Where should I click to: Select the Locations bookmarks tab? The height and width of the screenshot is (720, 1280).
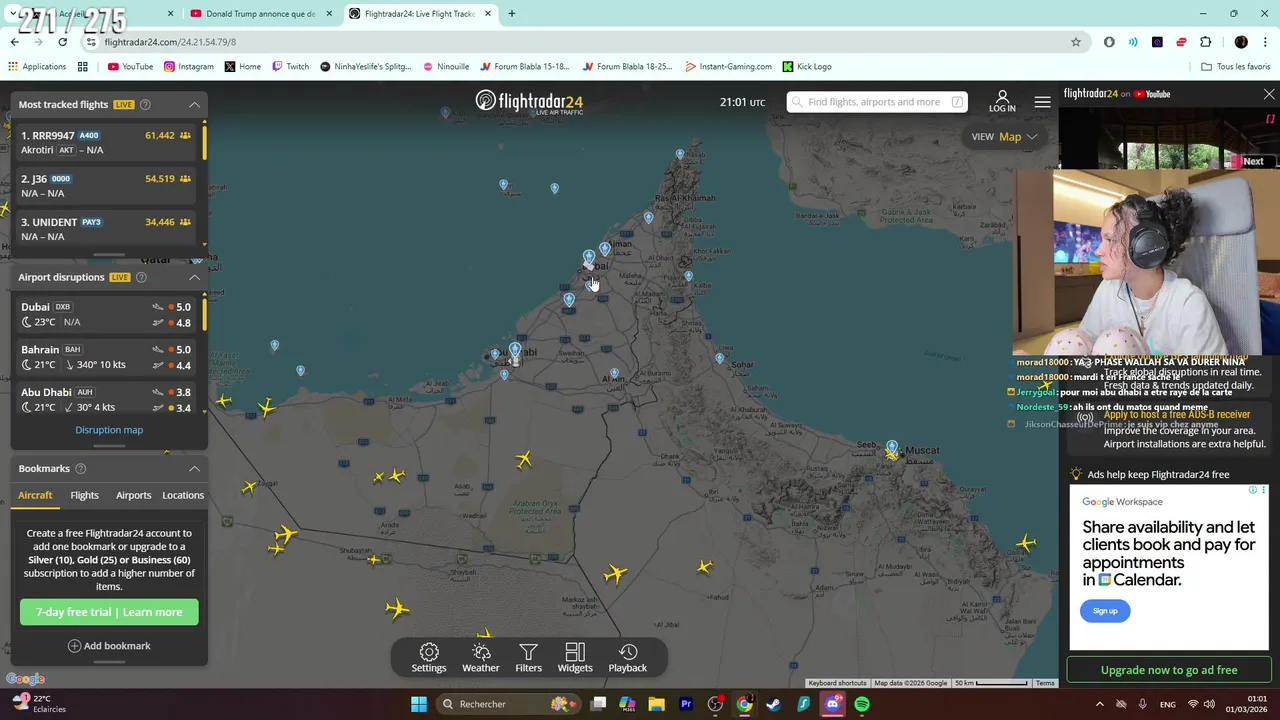pyautogui.click(x=183, y=495)
